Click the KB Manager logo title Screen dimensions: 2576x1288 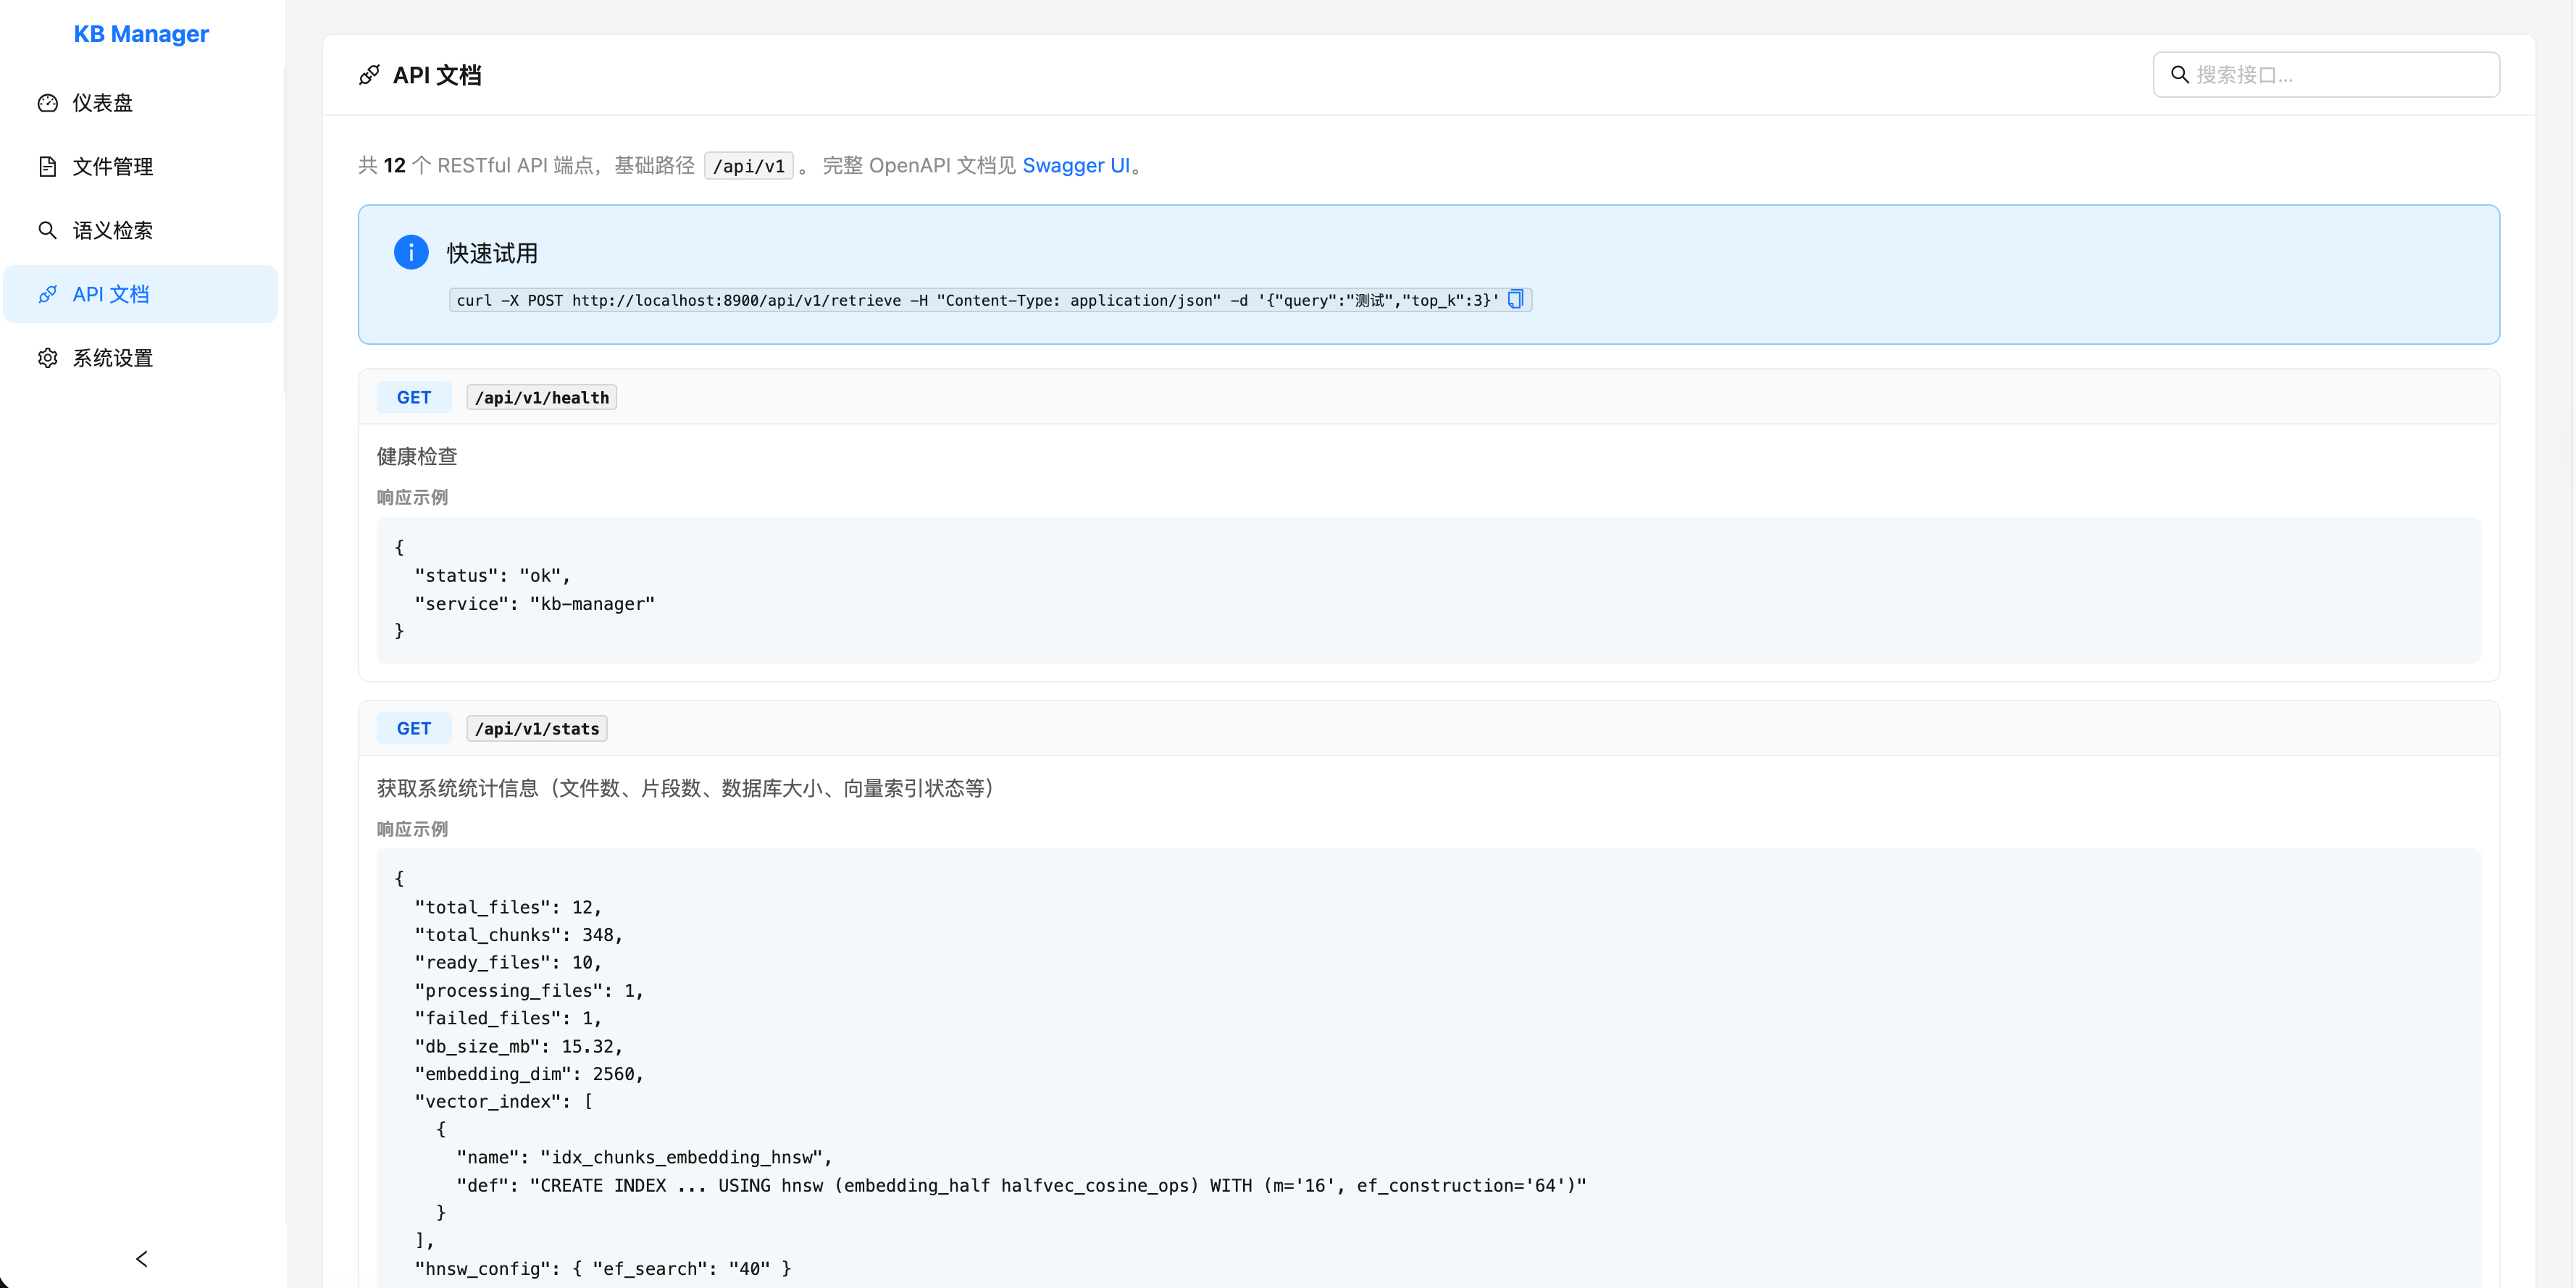pyautogui.click(x=141, y=34)
